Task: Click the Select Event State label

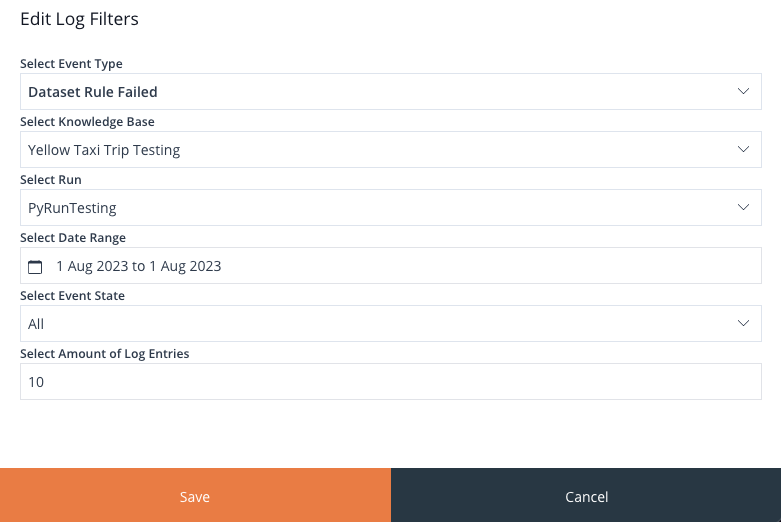Action: click(x=72, y=295)
